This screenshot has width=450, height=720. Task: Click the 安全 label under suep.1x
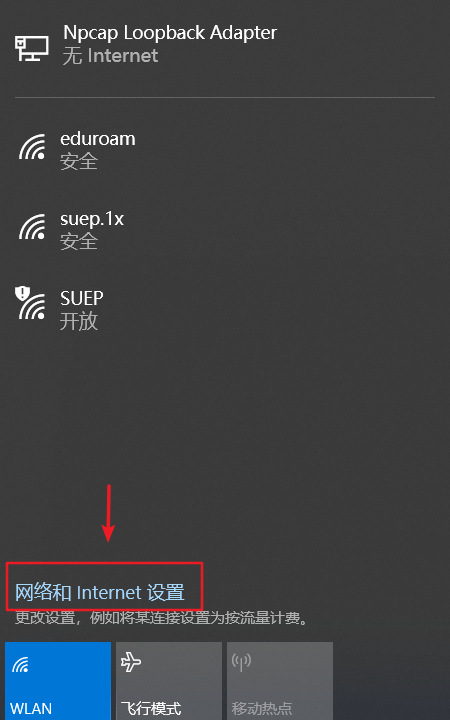79,242
